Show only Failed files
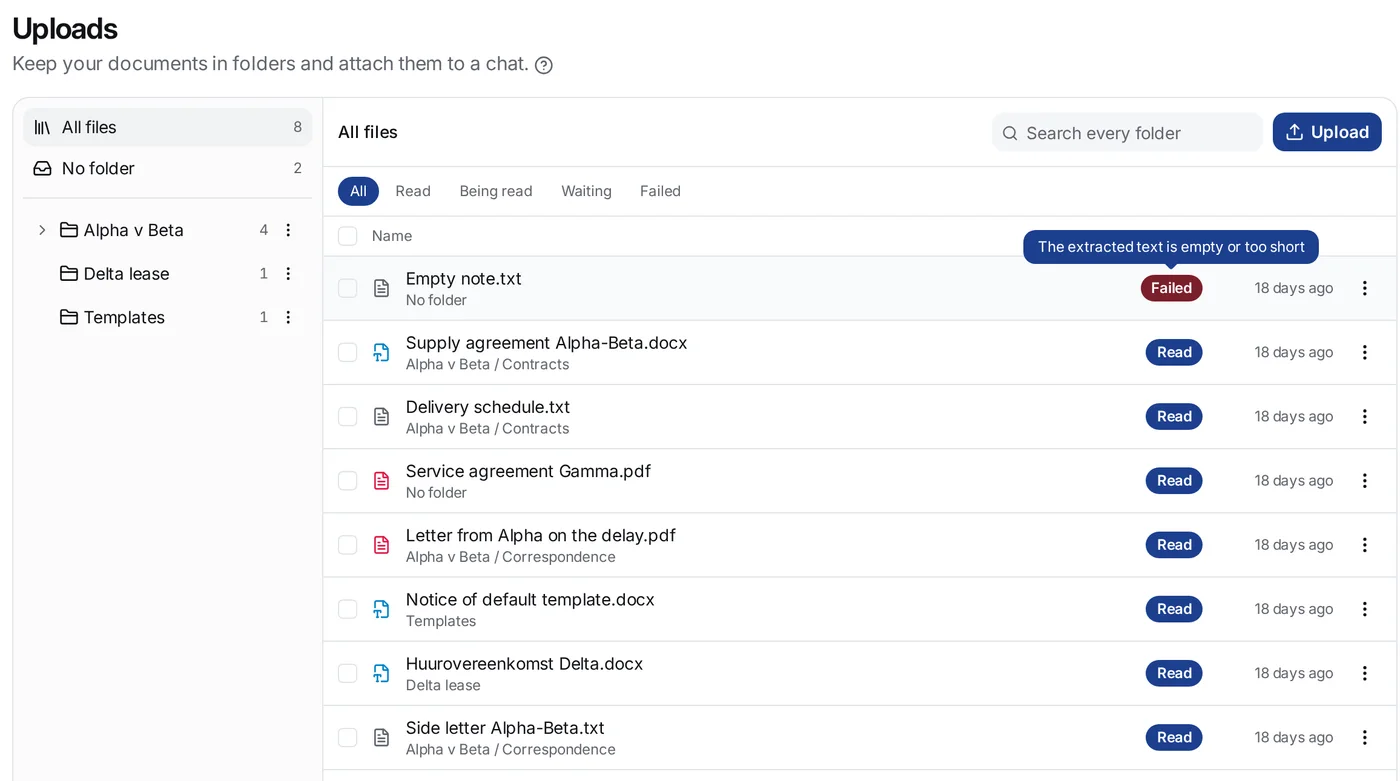 [660, 191]
